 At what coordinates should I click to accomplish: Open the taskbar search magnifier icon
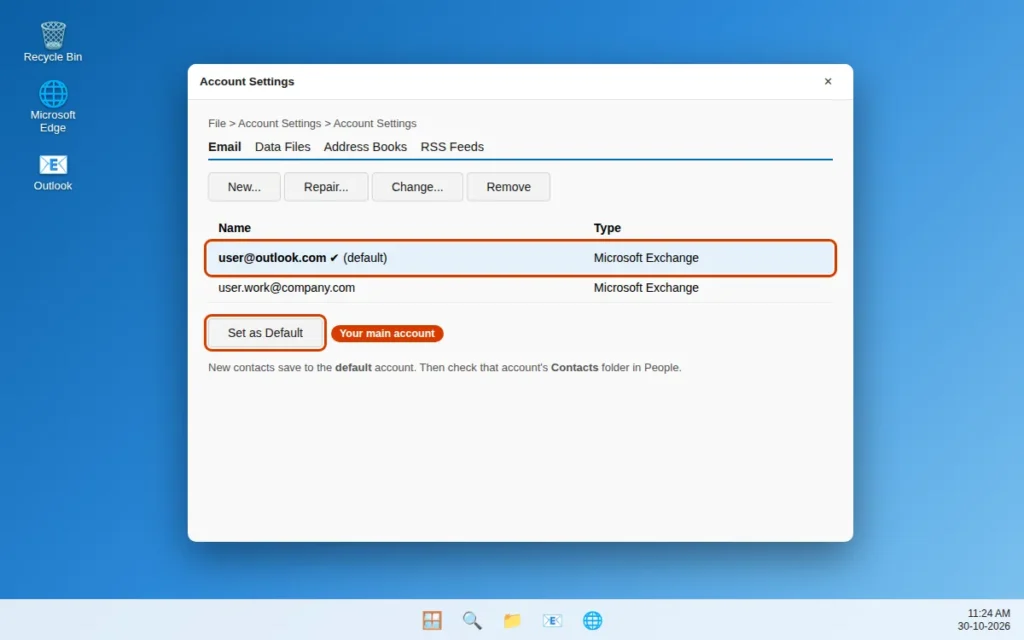(472, 620)
